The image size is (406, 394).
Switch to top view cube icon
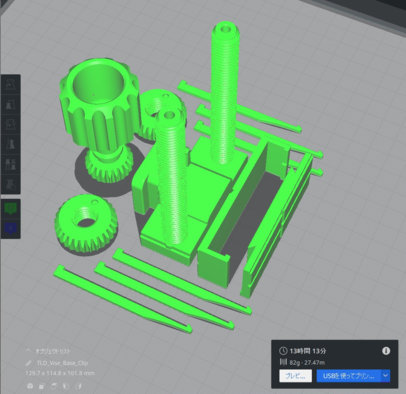click(54, 386)
